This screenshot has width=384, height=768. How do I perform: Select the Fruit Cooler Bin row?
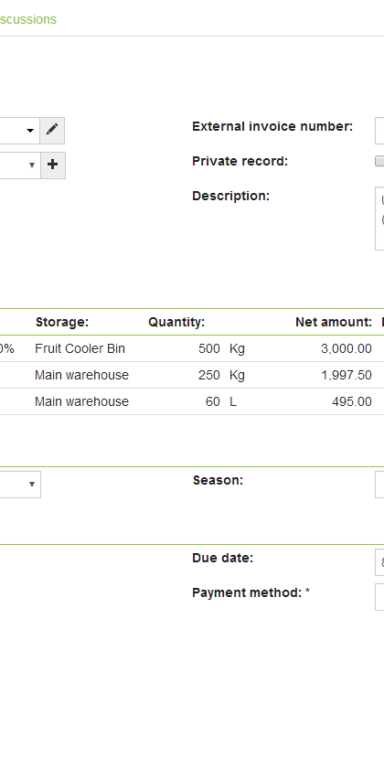pos(192,349)
